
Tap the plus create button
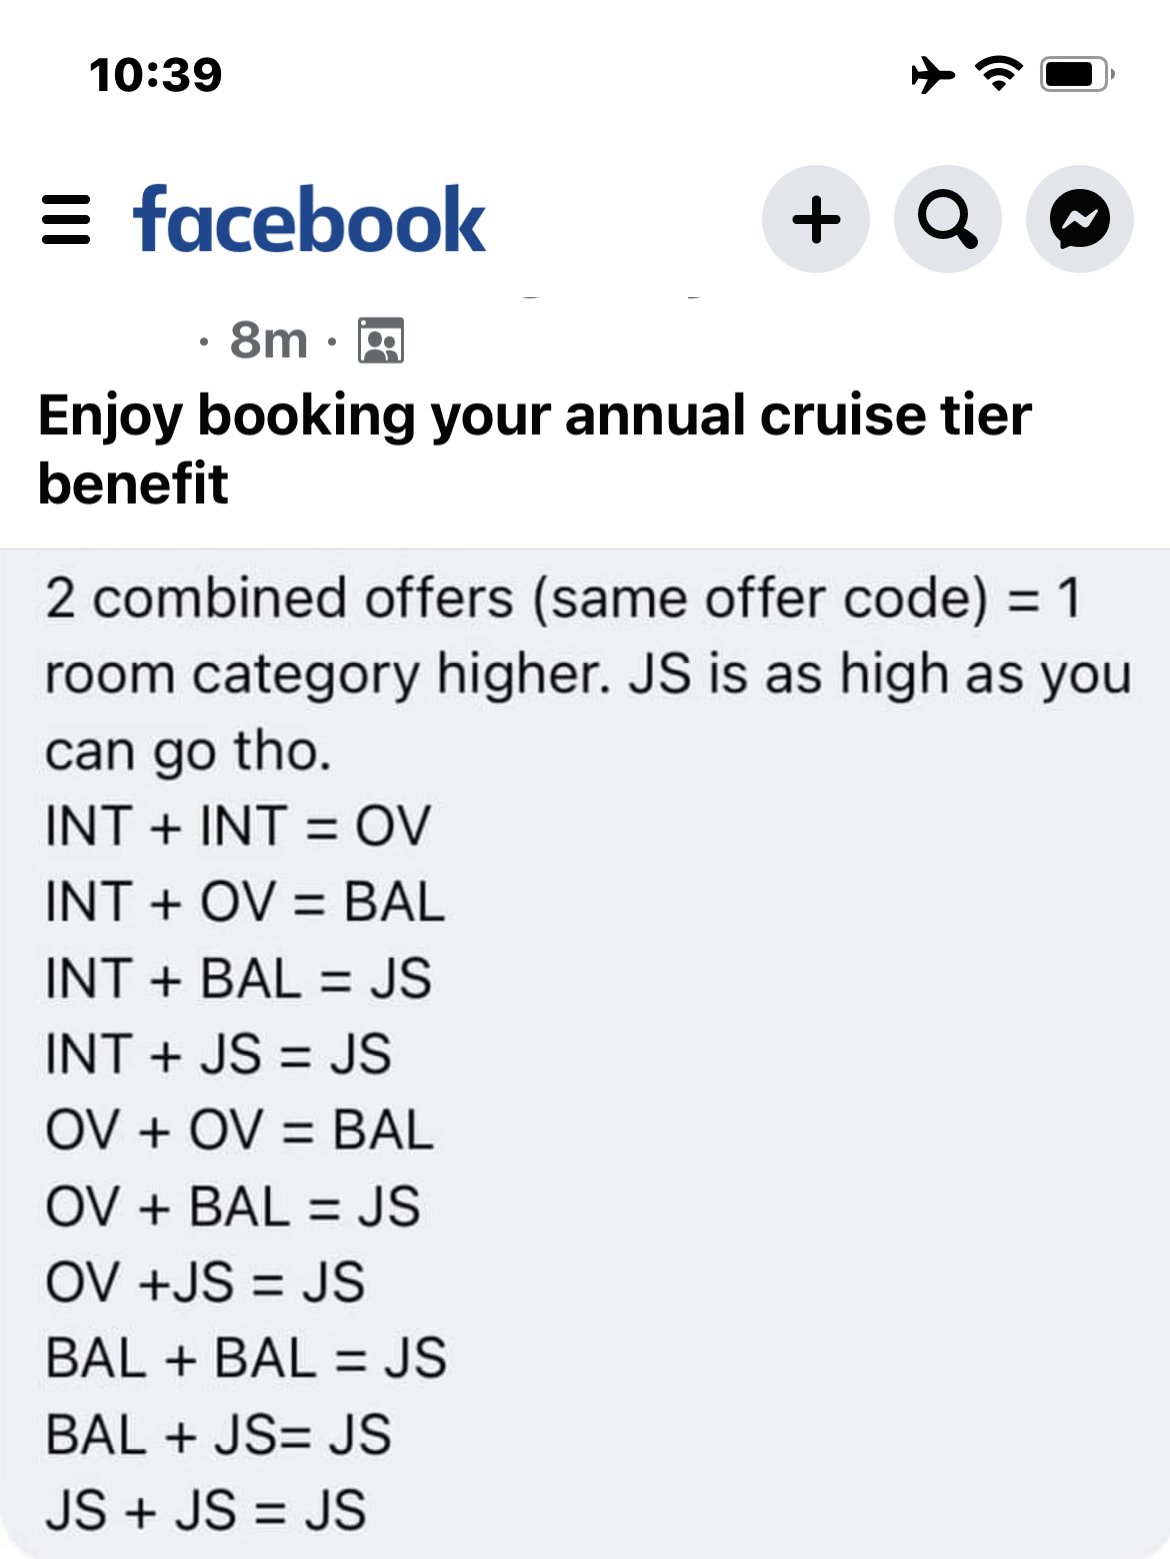click(816, 219)
